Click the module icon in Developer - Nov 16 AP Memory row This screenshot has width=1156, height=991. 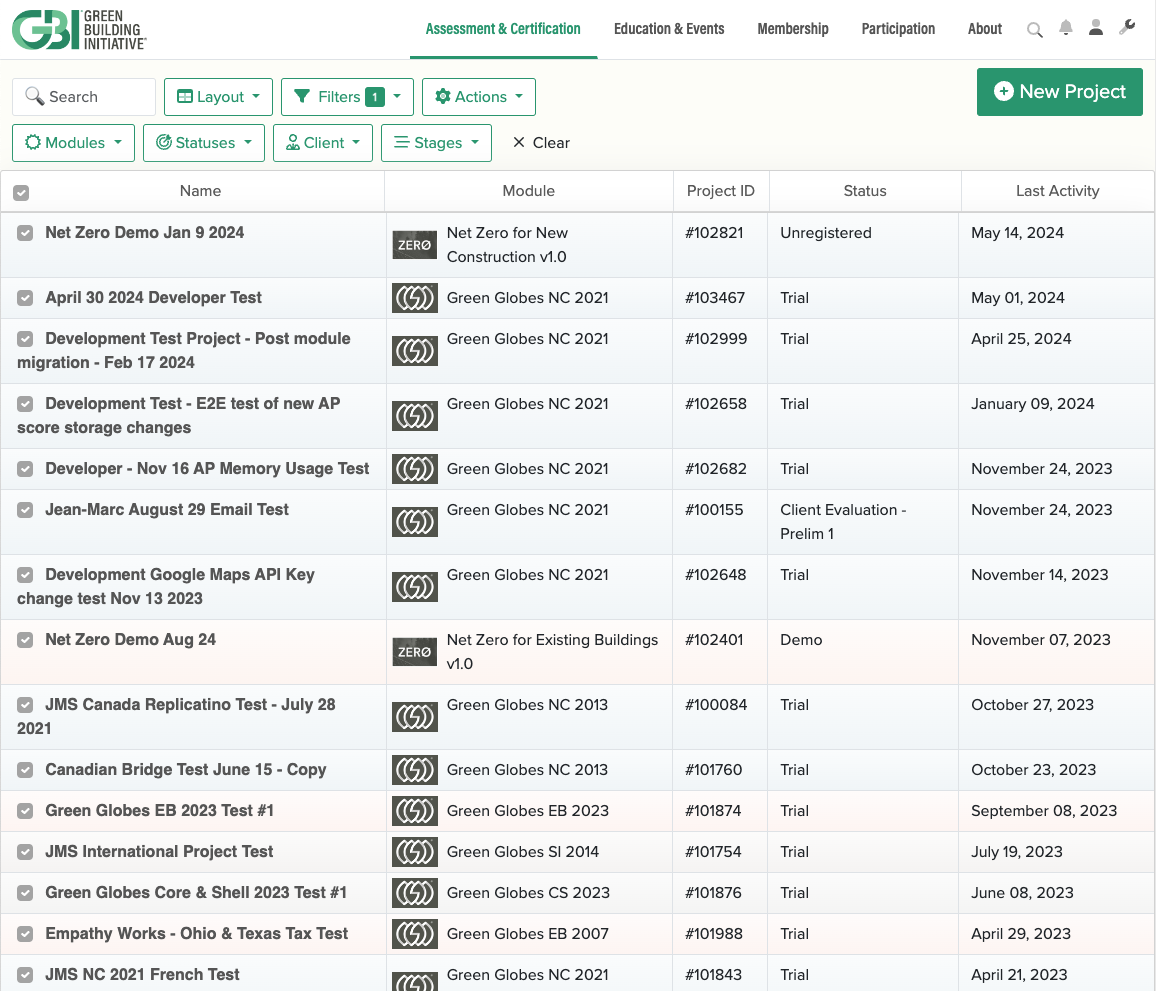click(x=414, y=469)
